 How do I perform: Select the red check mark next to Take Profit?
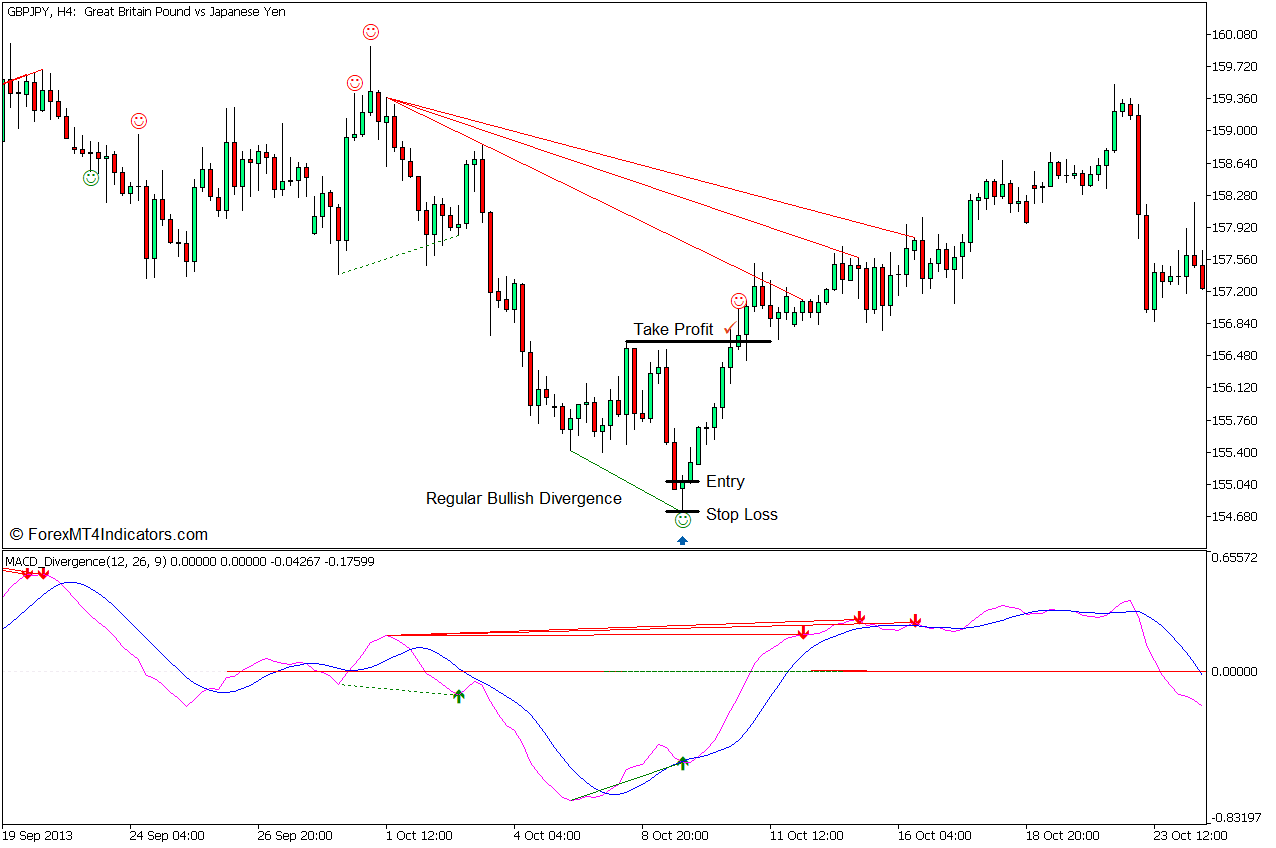click(x=729, y=327)
